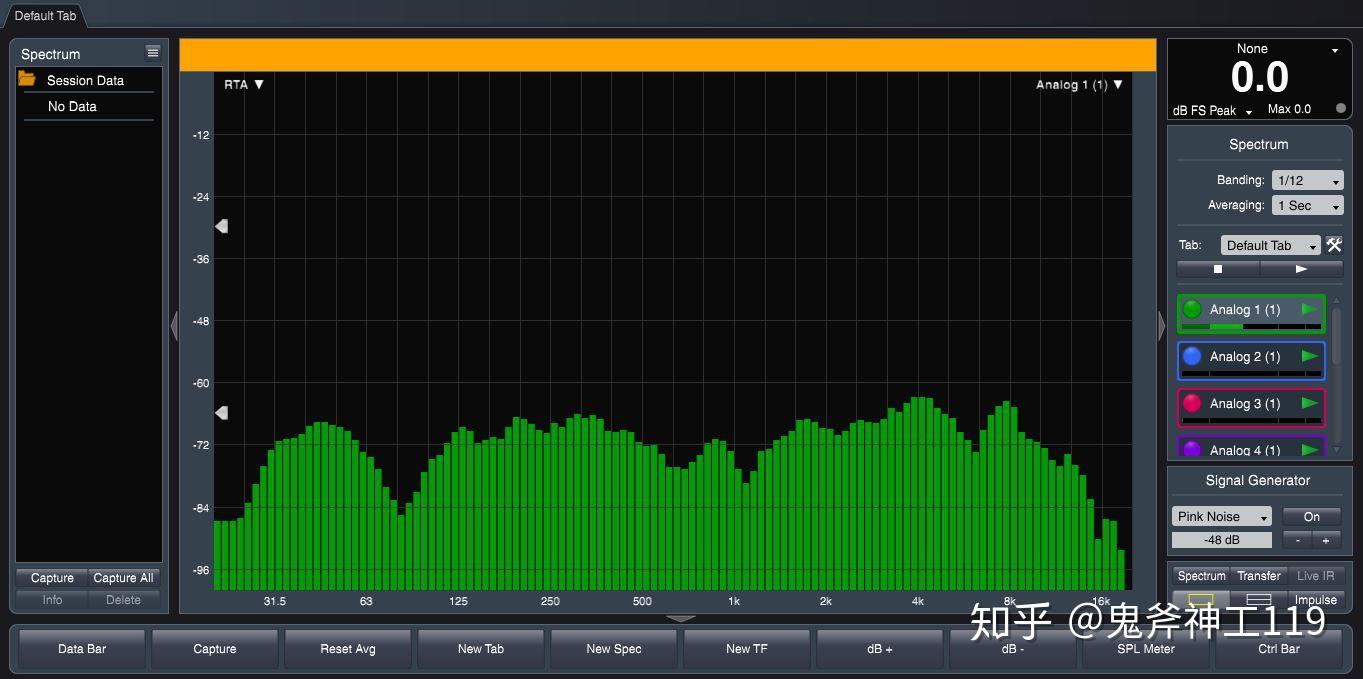Click the Data Bar button
The image size is (1363, 679).
point(82,649)
